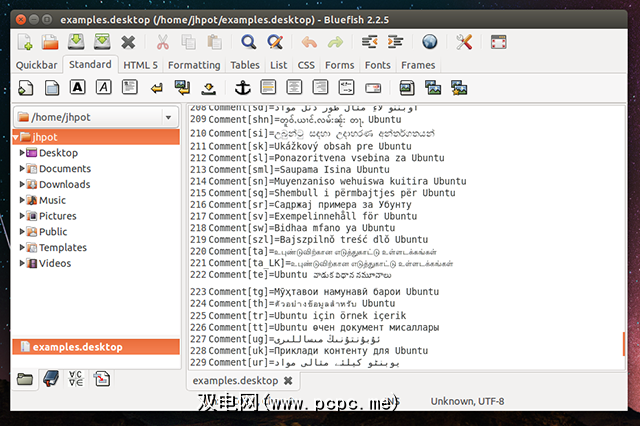Switch to the Fonts tab
640x426 pixels.
pyautogui.click(x=378, y=65)
